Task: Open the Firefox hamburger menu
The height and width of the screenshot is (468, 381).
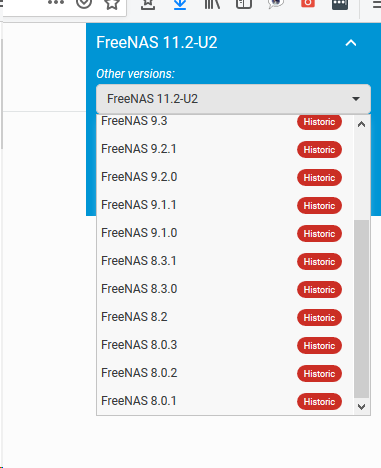Action: 376,4
